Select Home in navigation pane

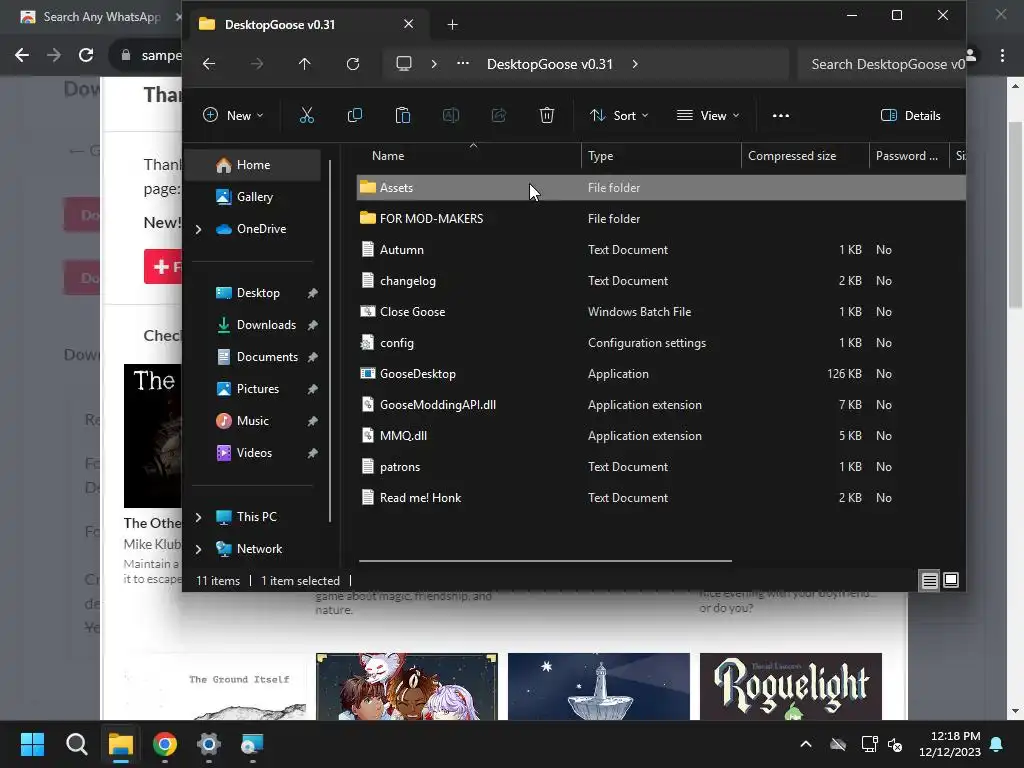pyautogui.click(x=253, y=165)
